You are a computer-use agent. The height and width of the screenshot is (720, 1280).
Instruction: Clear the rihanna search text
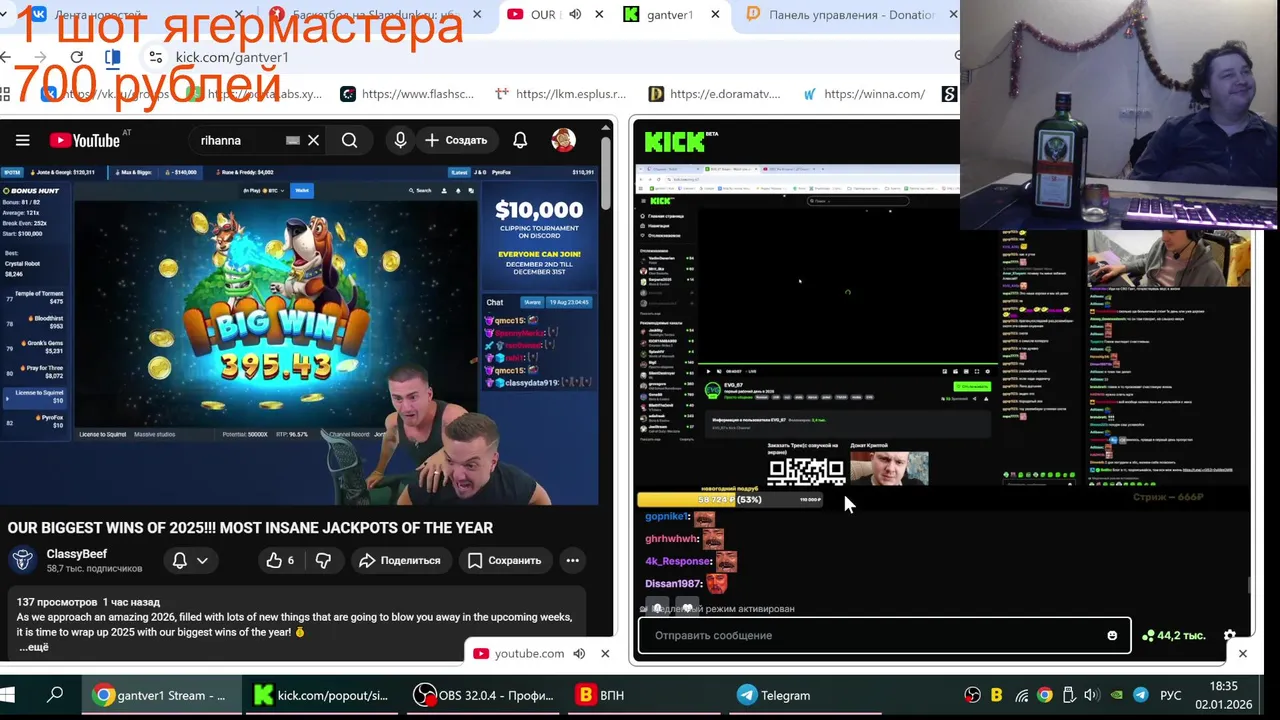point(313,140)
